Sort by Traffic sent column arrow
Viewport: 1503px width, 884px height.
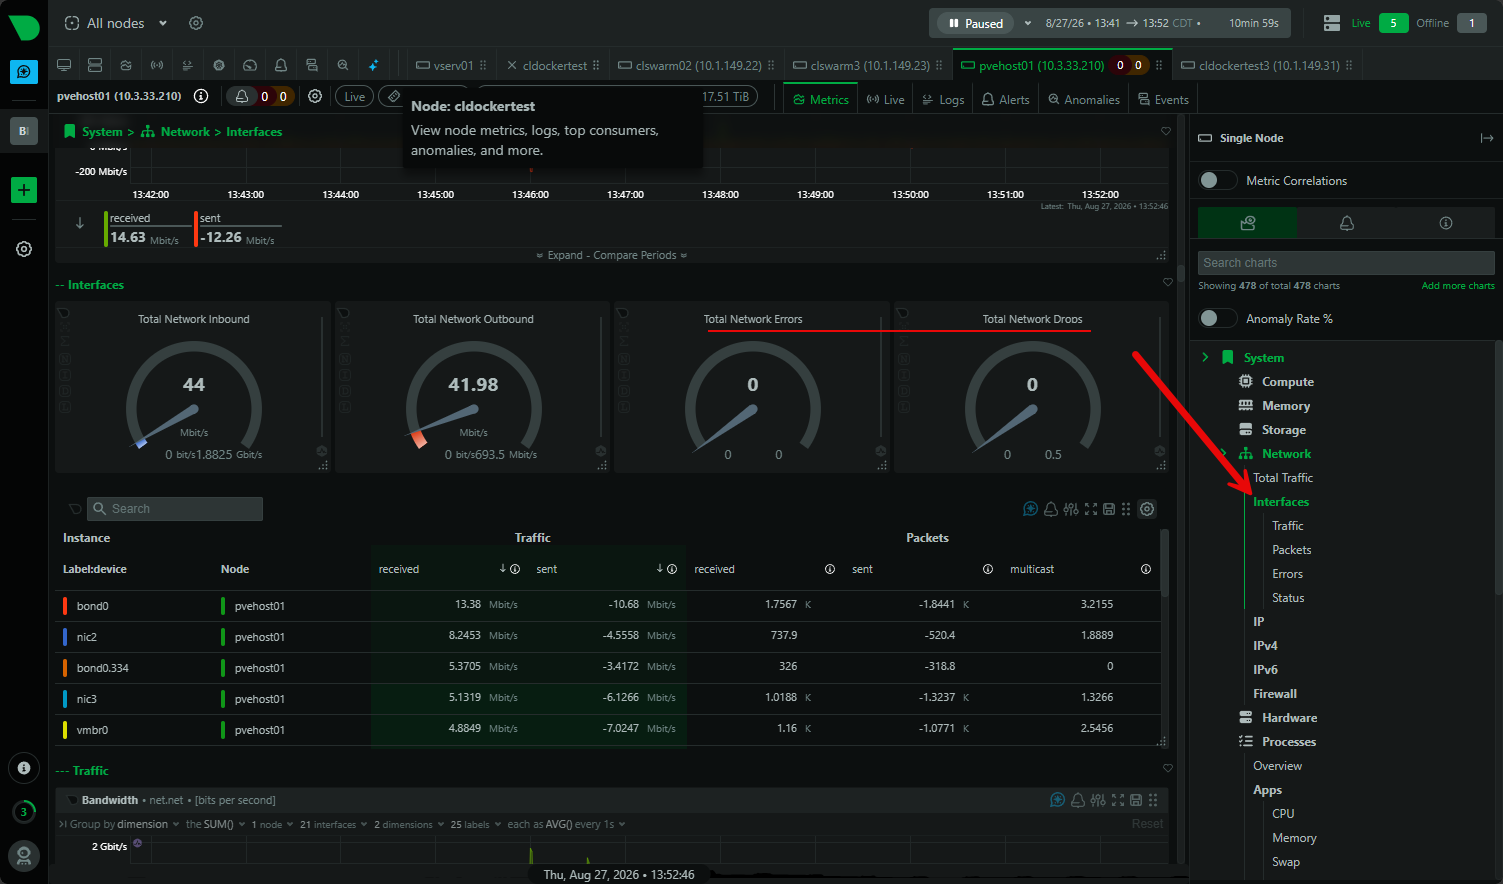tap(660, 569)
